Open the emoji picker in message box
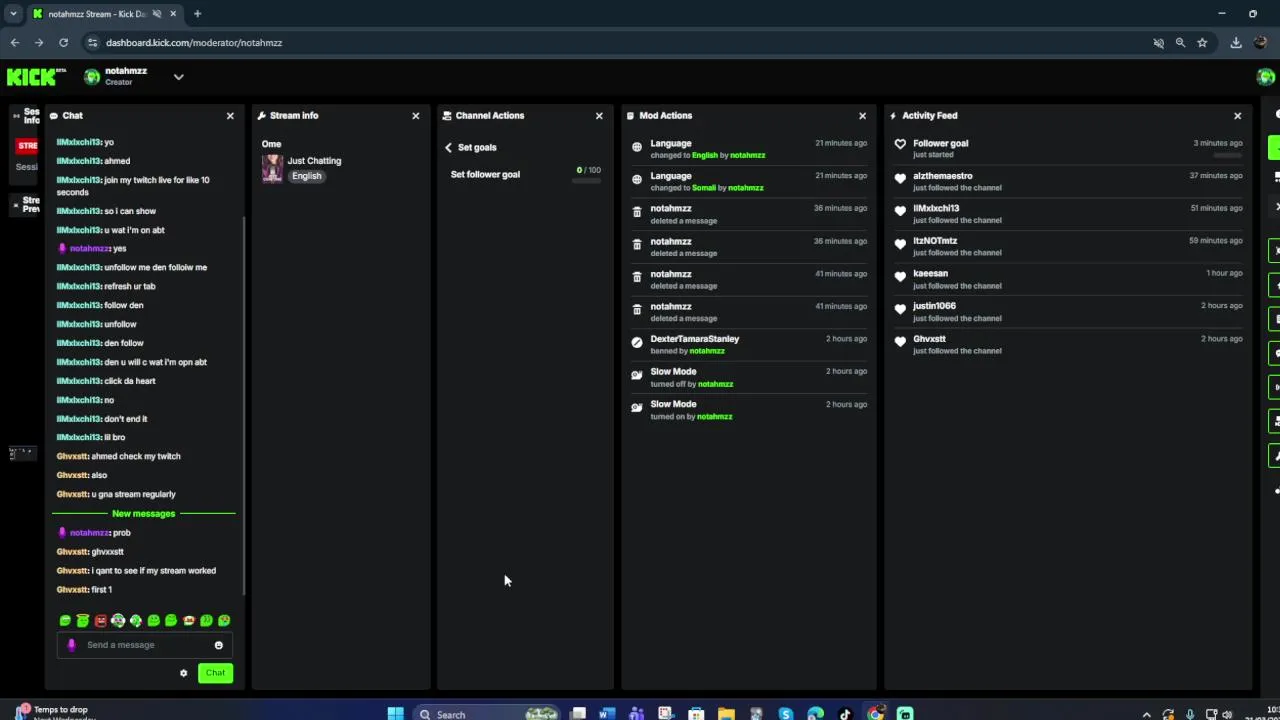The height and width of the screenshot is (720, 1280). tap(218, 645)
